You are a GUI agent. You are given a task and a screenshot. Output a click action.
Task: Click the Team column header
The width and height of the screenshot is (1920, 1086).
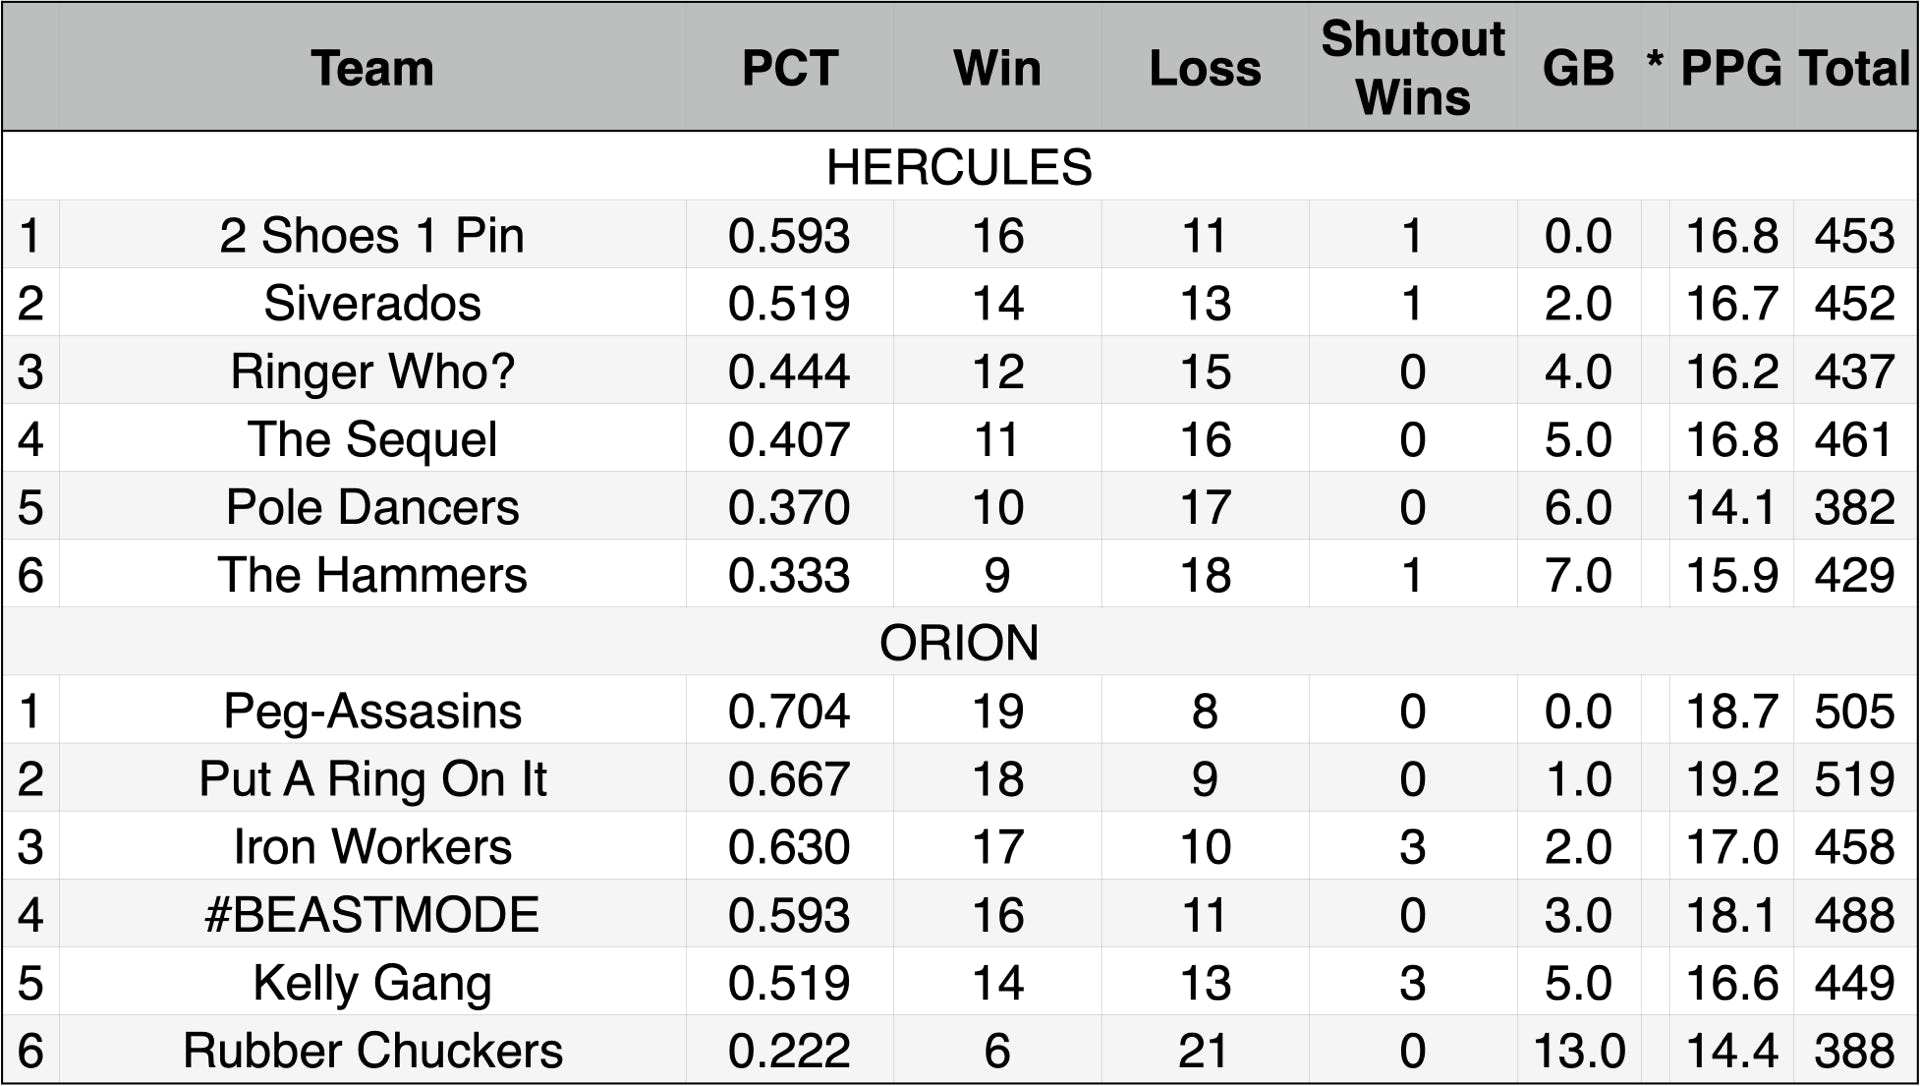[372, 68]
